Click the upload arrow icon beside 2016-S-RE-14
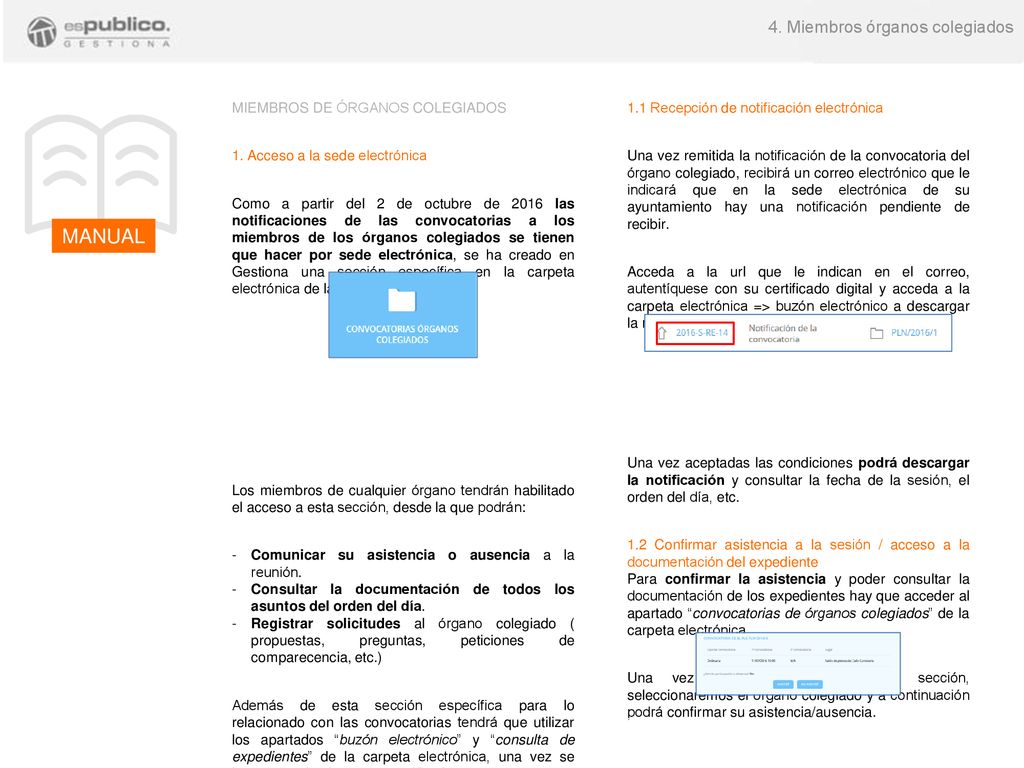 click(x=662, y=332)
